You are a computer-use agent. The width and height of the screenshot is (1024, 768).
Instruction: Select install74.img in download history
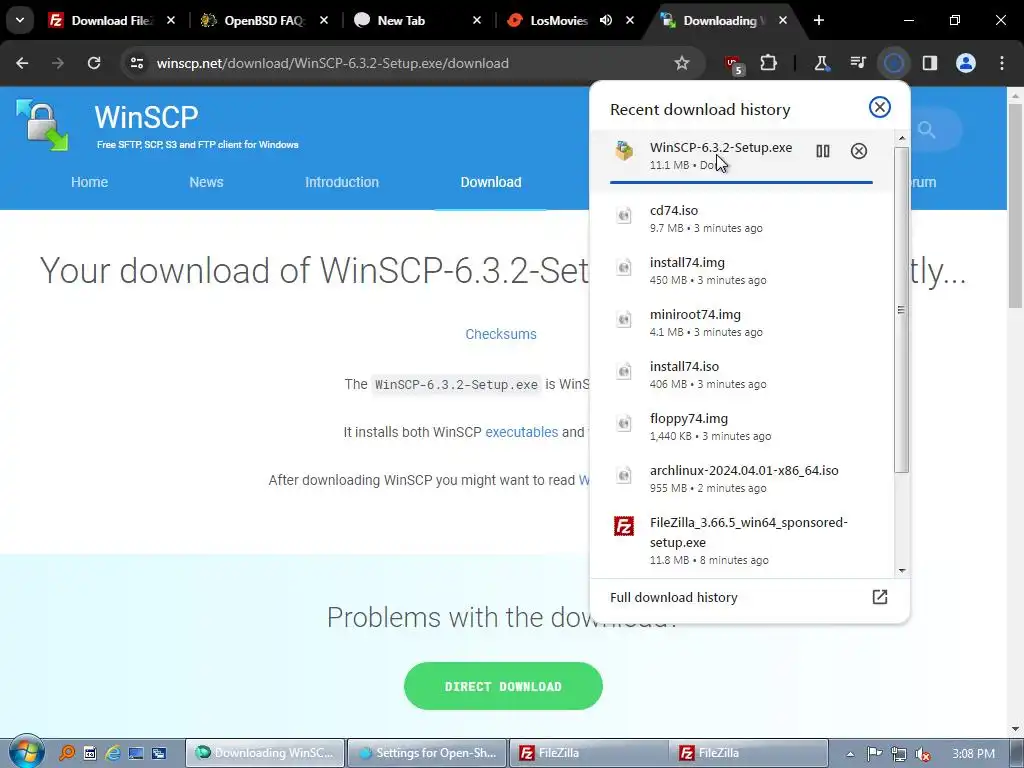tap(741, 270)
